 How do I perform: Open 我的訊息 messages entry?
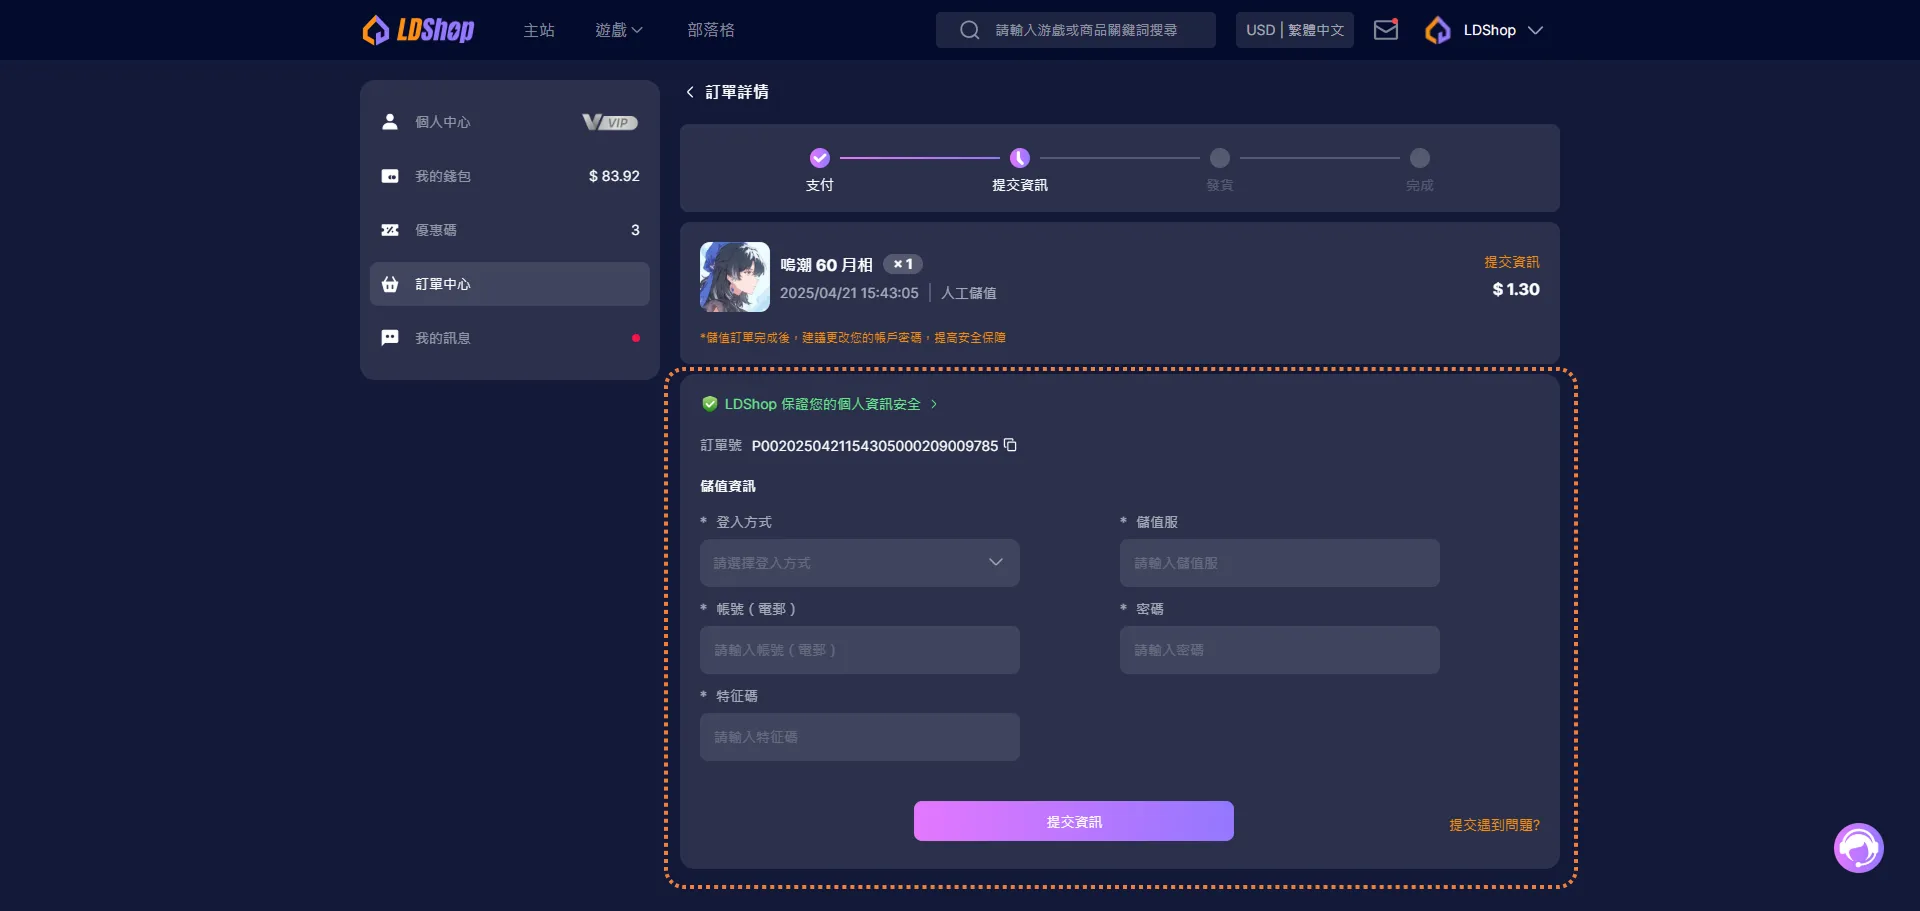[x=510, y=338]
